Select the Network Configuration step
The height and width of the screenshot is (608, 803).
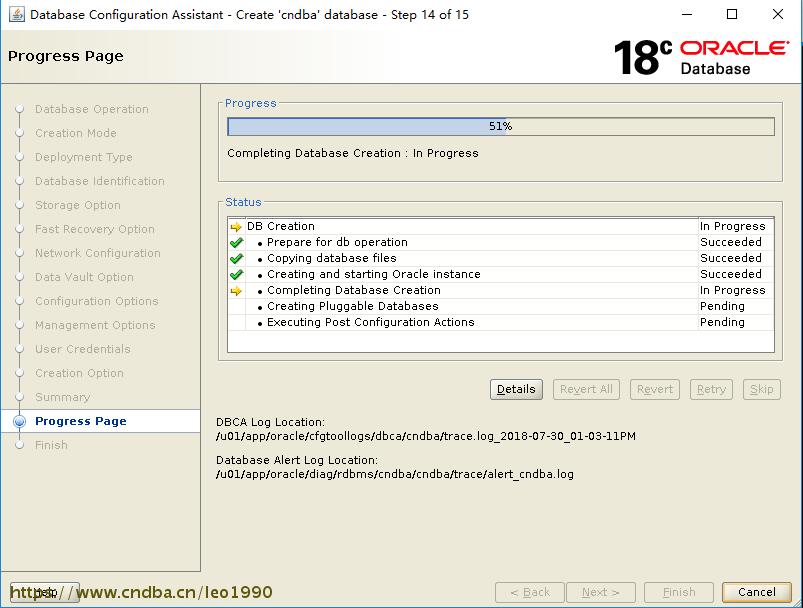coord(98,253)
